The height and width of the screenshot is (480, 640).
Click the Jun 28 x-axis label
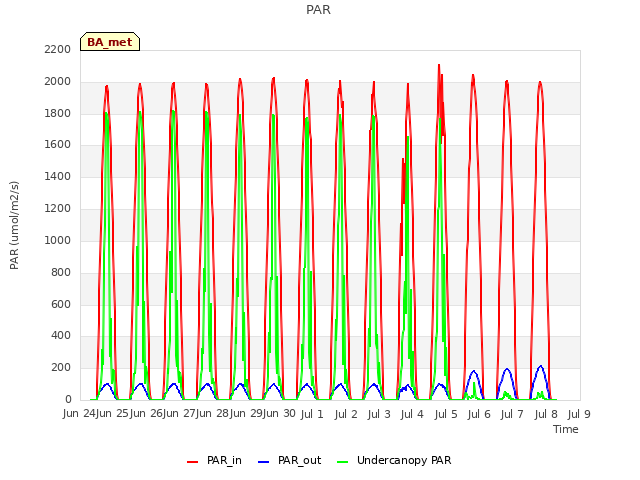pos(212,413)
